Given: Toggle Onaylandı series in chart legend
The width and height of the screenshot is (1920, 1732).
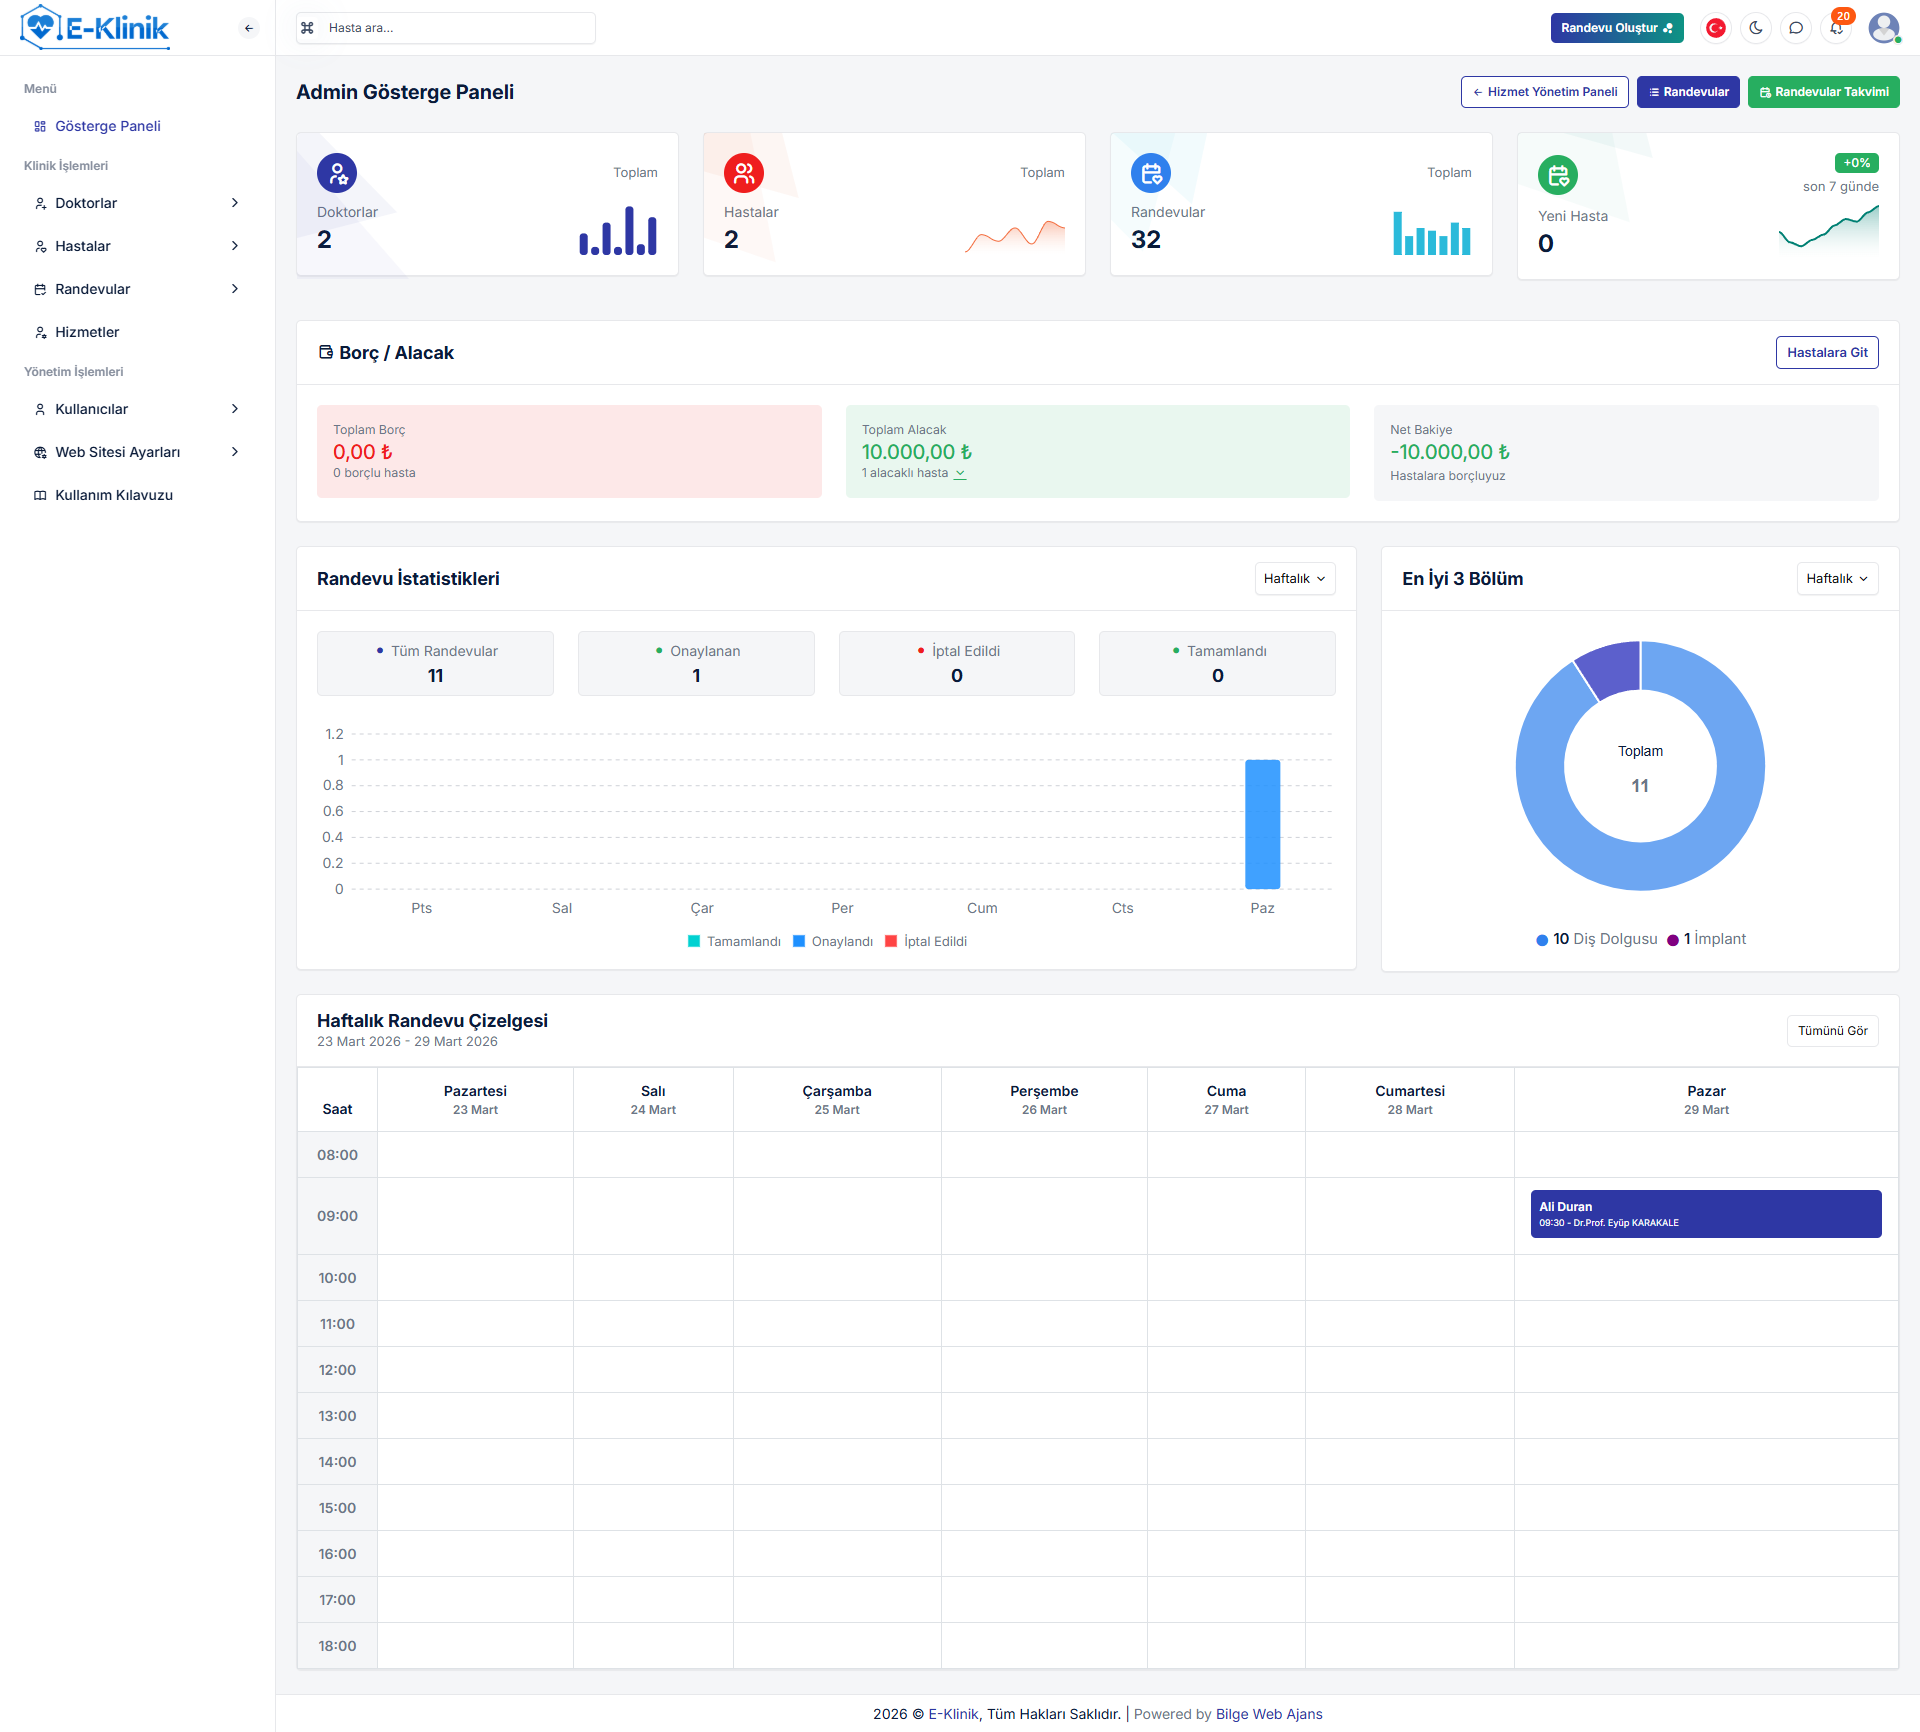Looking at the screenshot, I should (x=832, y=941).
